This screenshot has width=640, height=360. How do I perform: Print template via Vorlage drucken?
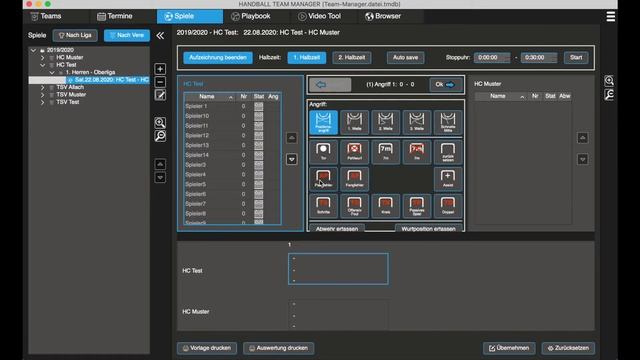[x=207, y=348]
